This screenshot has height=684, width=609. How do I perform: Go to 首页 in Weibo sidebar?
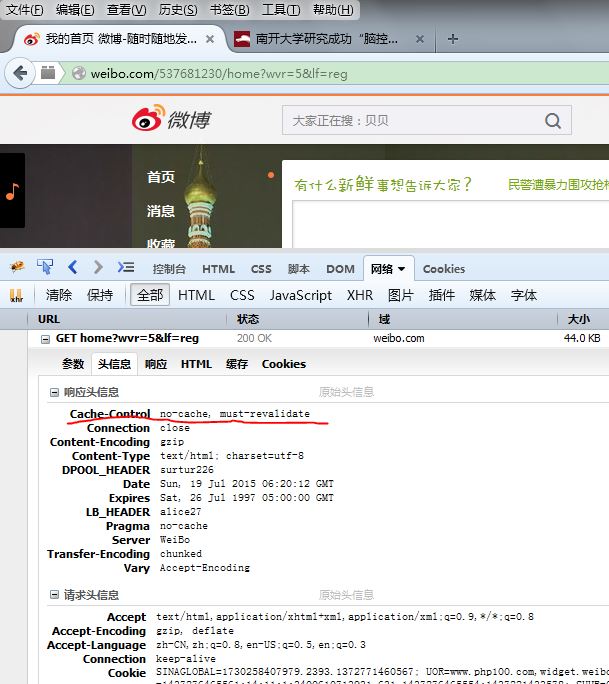coord(161,177)
